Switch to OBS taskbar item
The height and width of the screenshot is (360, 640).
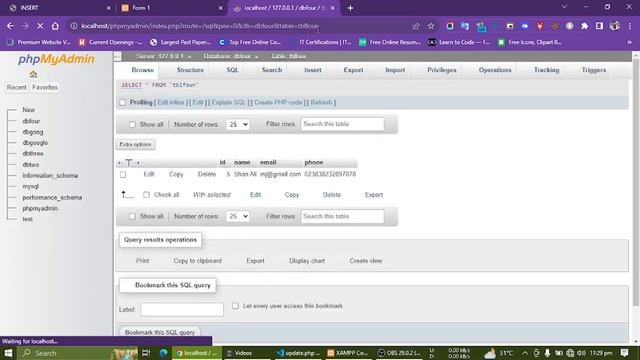tap(399, 353)
